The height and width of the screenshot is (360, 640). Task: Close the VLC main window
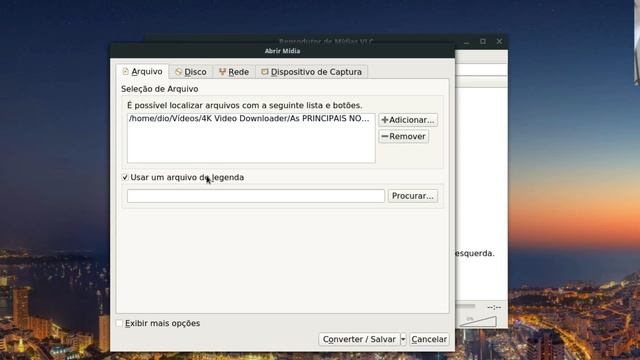point(499,42)
